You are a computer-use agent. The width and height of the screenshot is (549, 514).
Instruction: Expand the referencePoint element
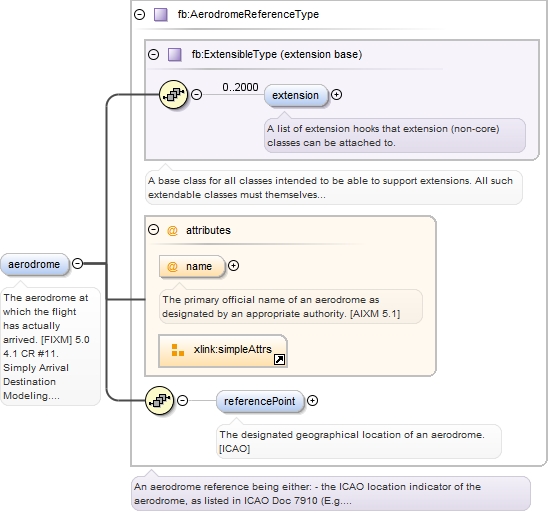(x=312, y=401)
